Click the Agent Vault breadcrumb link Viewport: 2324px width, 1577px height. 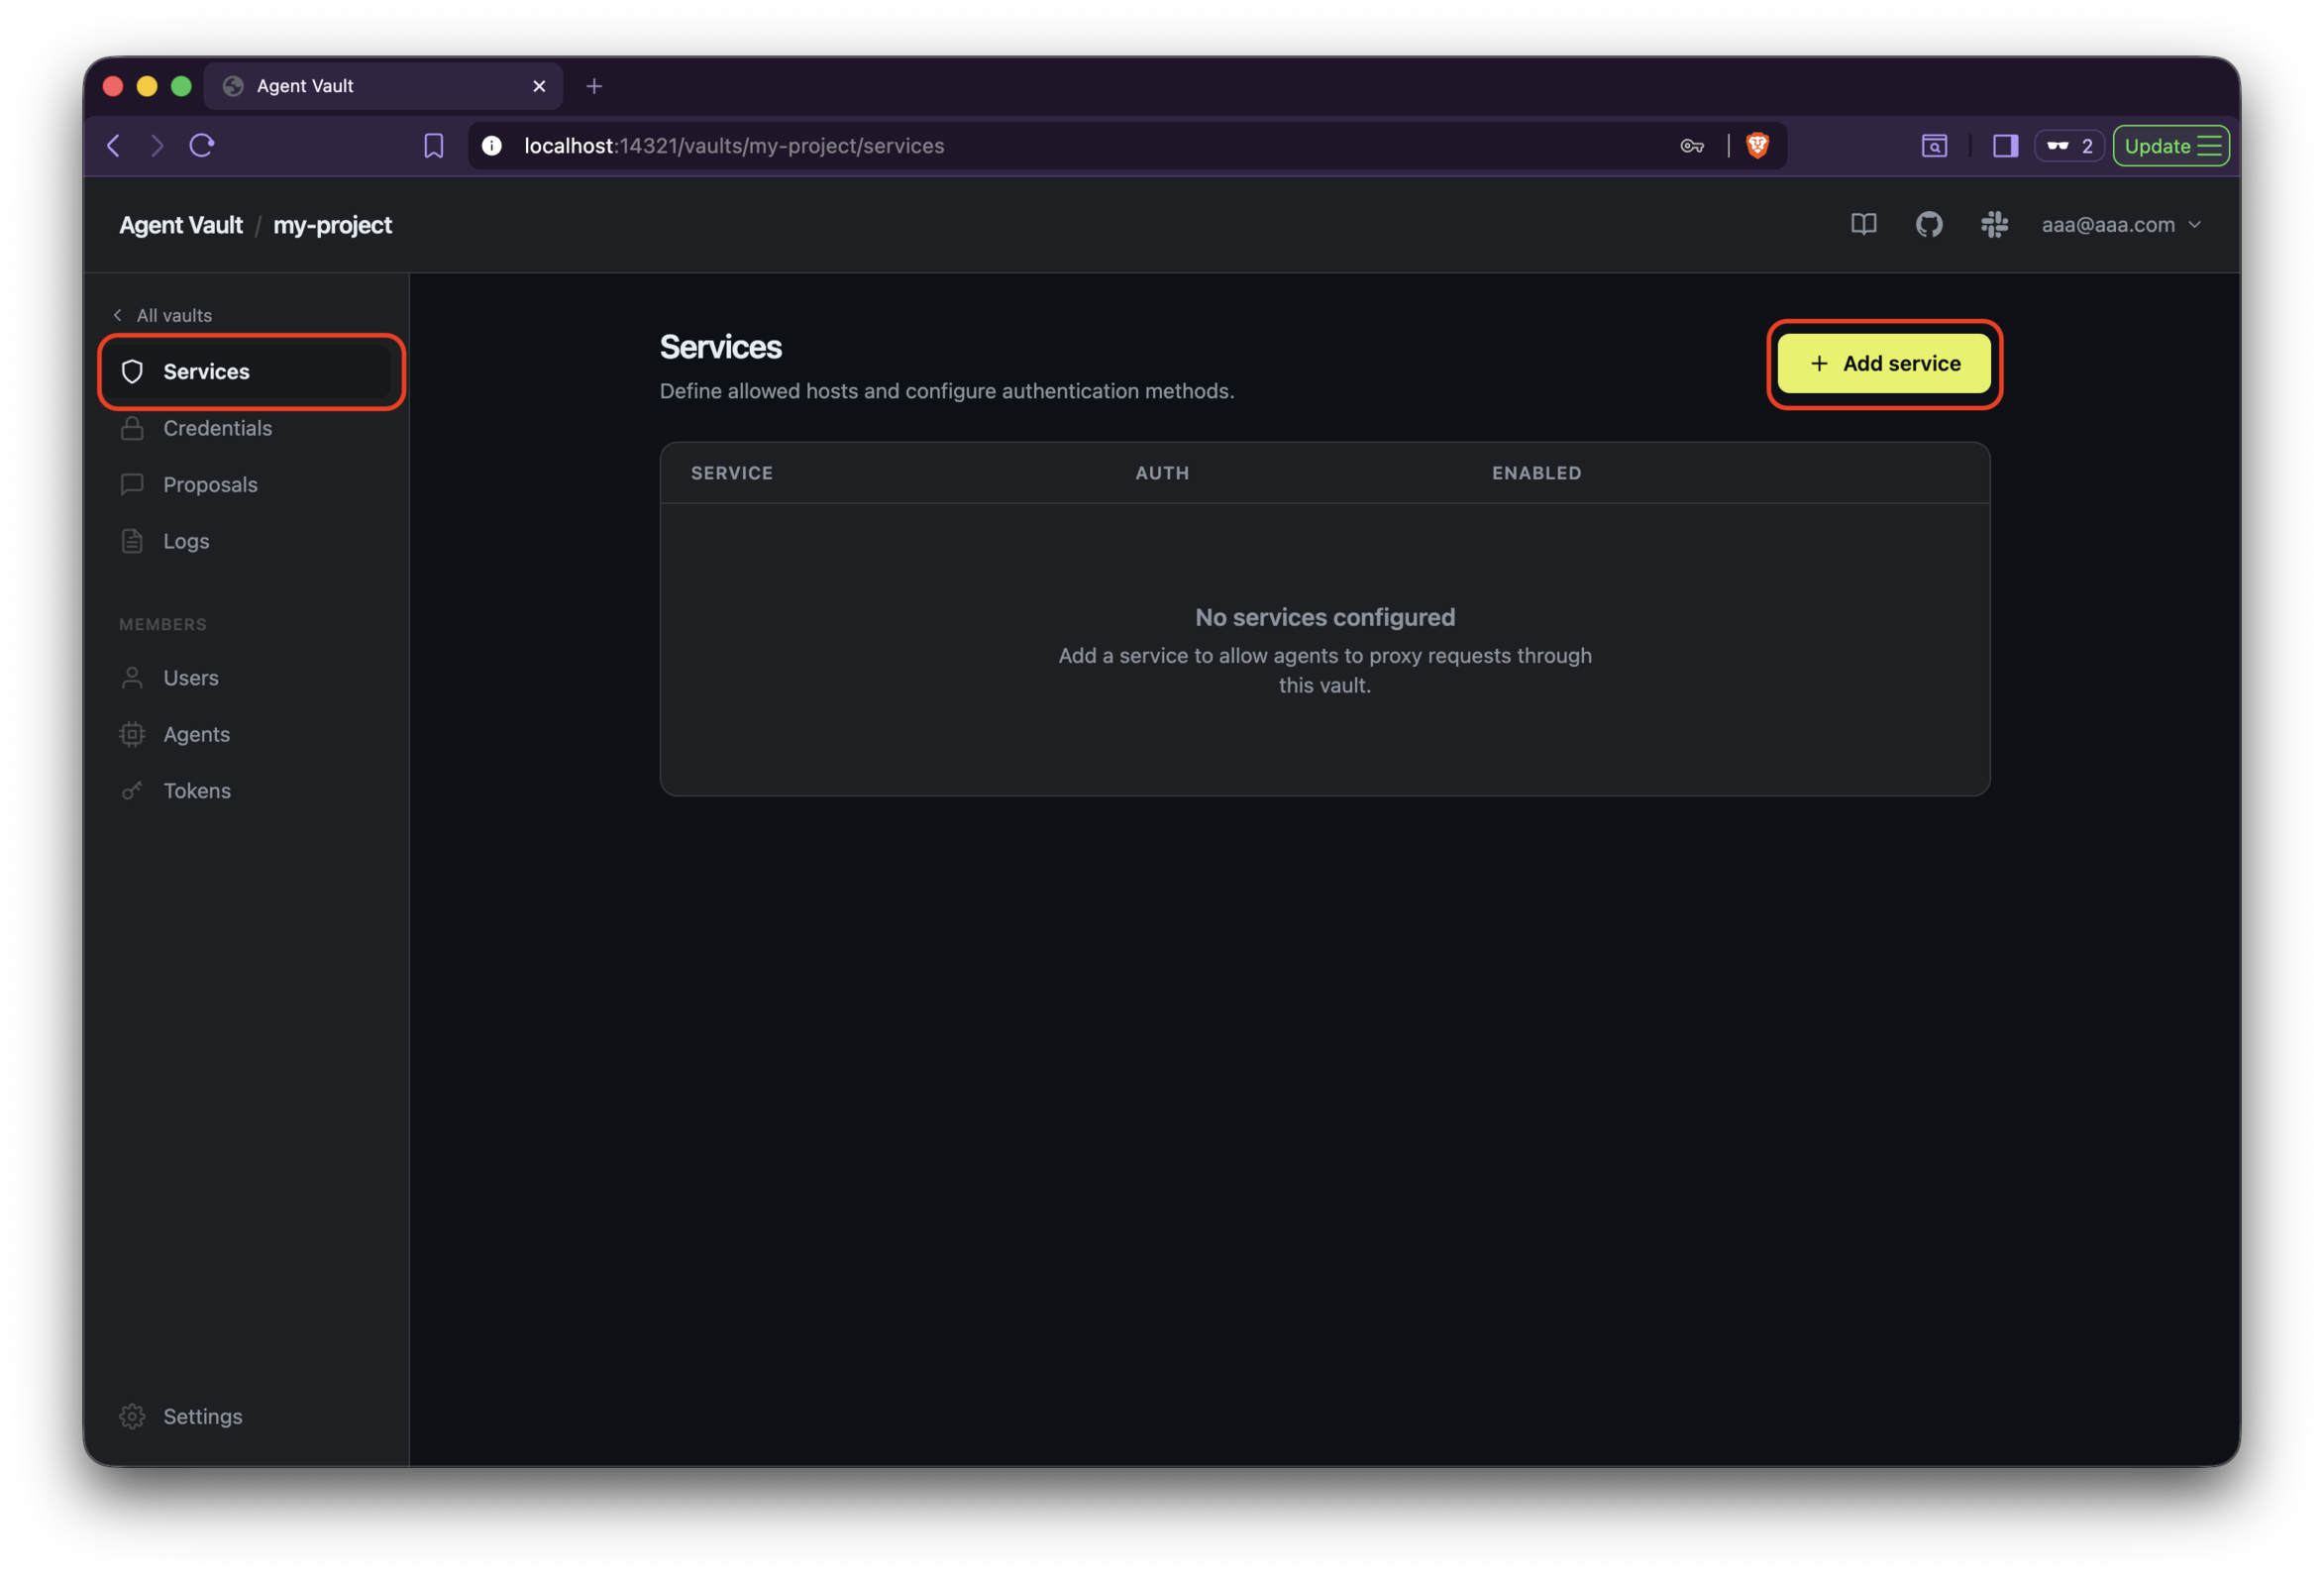[x=181, y=225]
